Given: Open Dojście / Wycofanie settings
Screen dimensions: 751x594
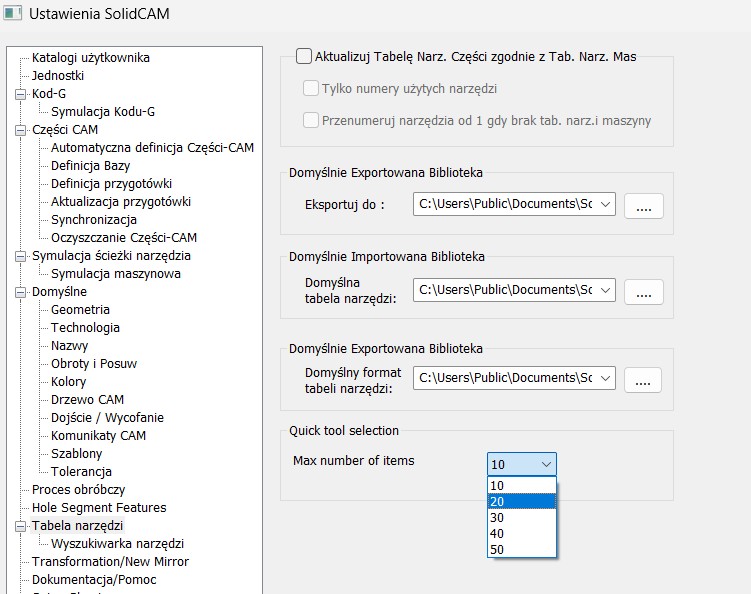Looking at the screenshot, I should click(107, 418).
